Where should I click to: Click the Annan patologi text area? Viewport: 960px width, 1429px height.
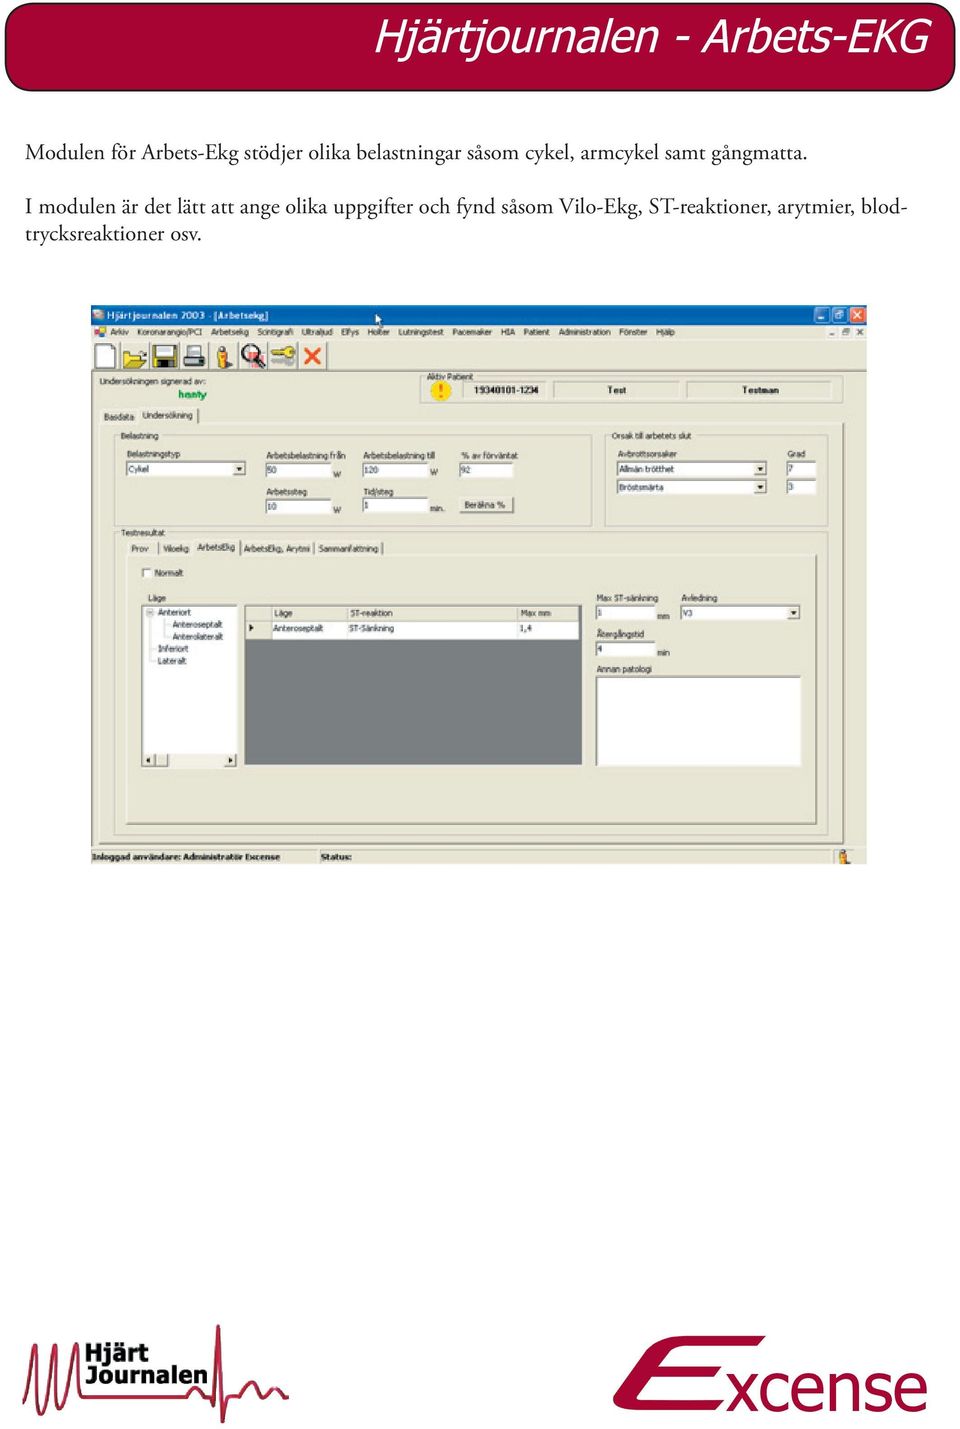698,720
